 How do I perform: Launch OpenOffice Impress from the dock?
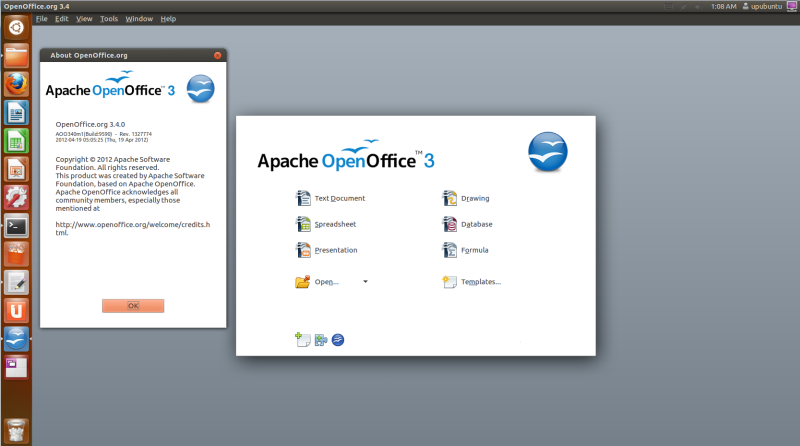point(16,169)
